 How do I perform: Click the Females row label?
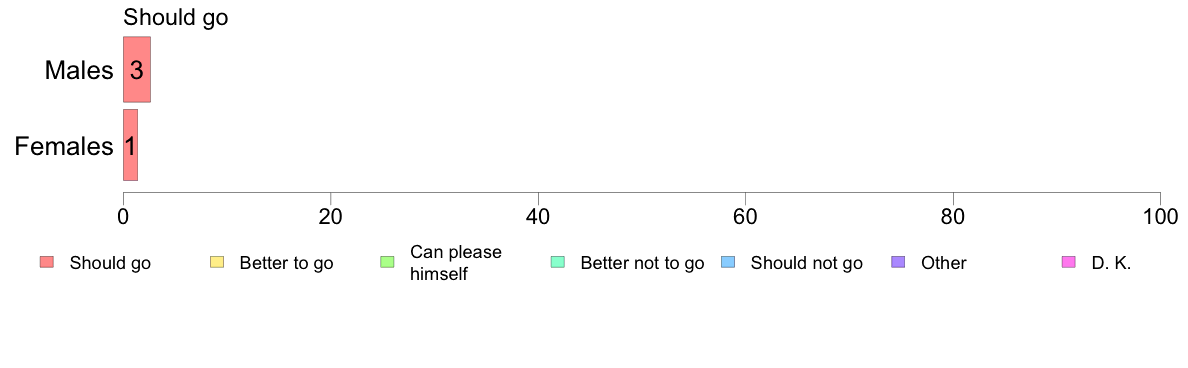click(x=64, y=146)
